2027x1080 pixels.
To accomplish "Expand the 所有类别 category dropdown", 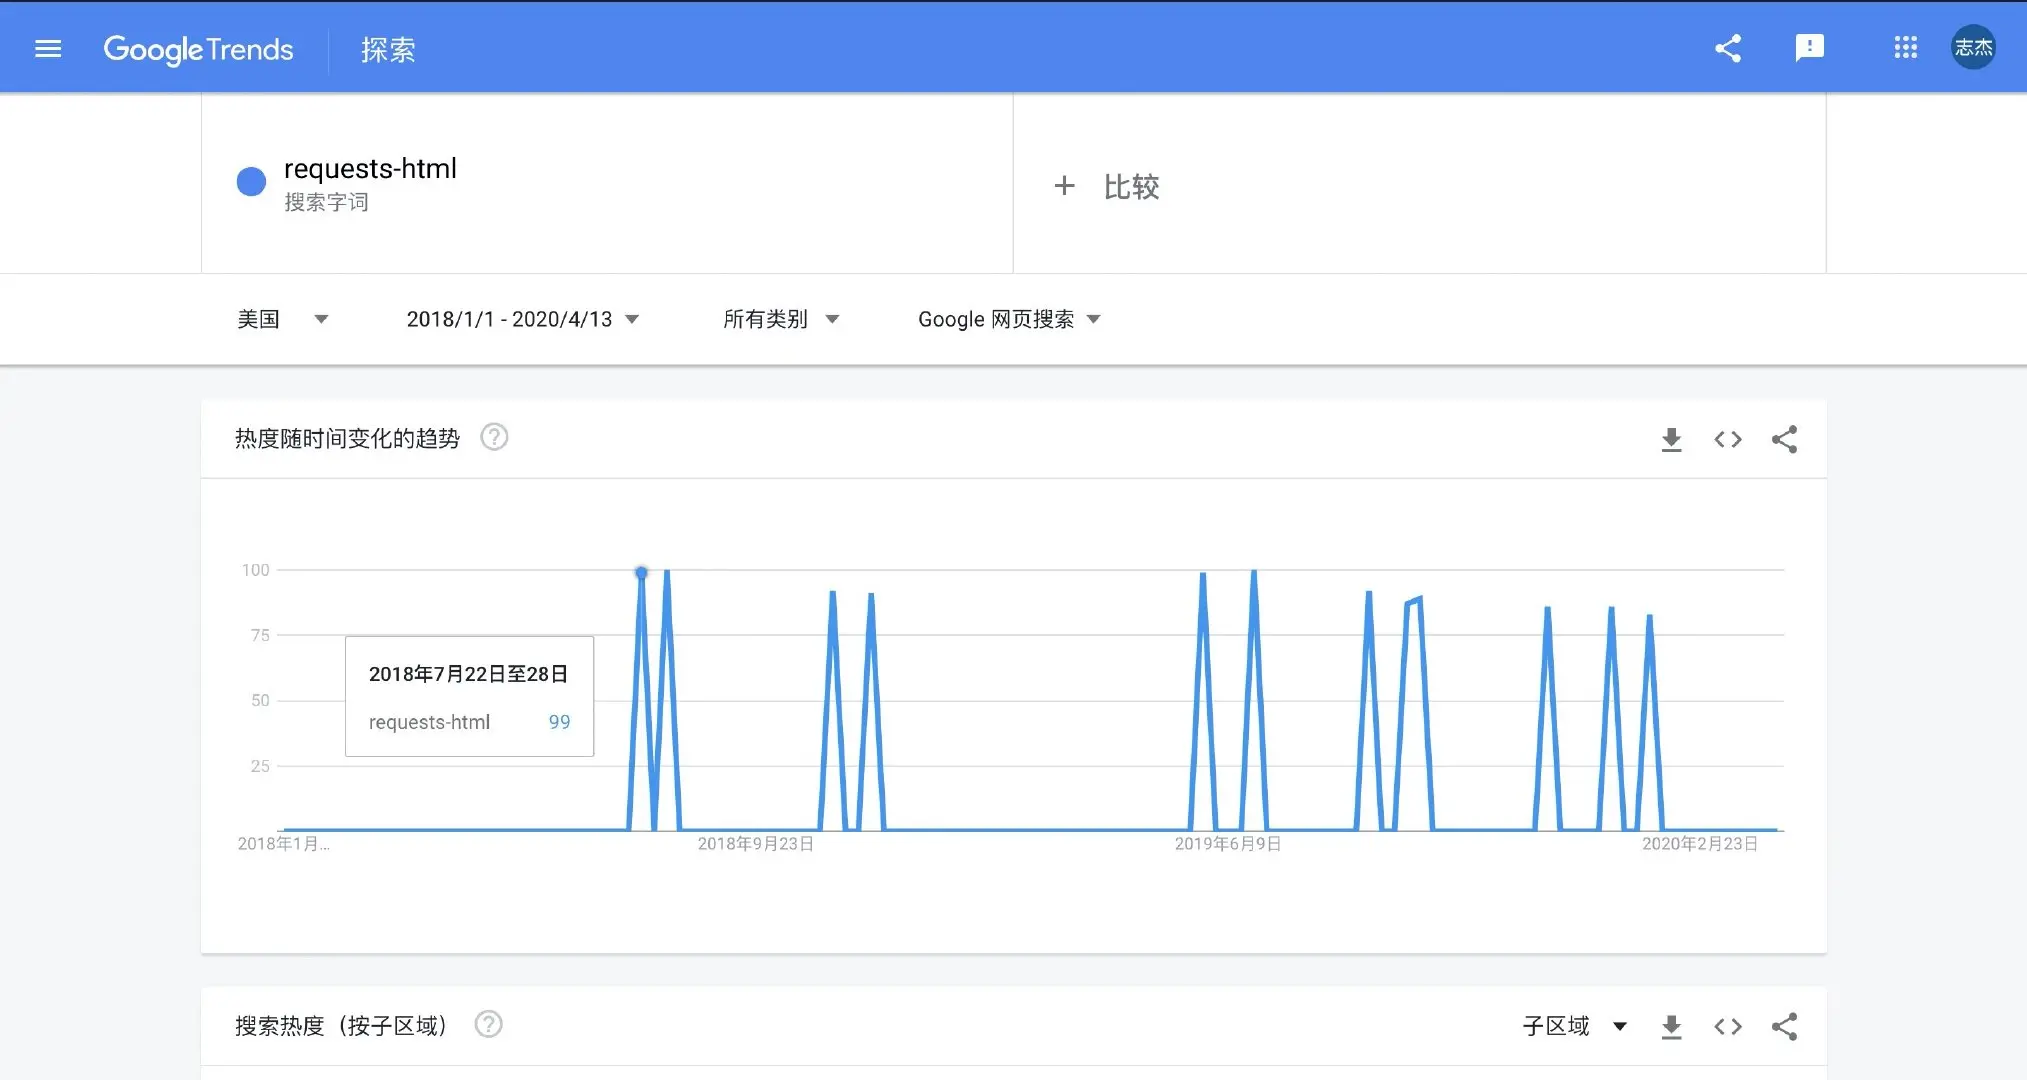I will [x=780, y=319].
